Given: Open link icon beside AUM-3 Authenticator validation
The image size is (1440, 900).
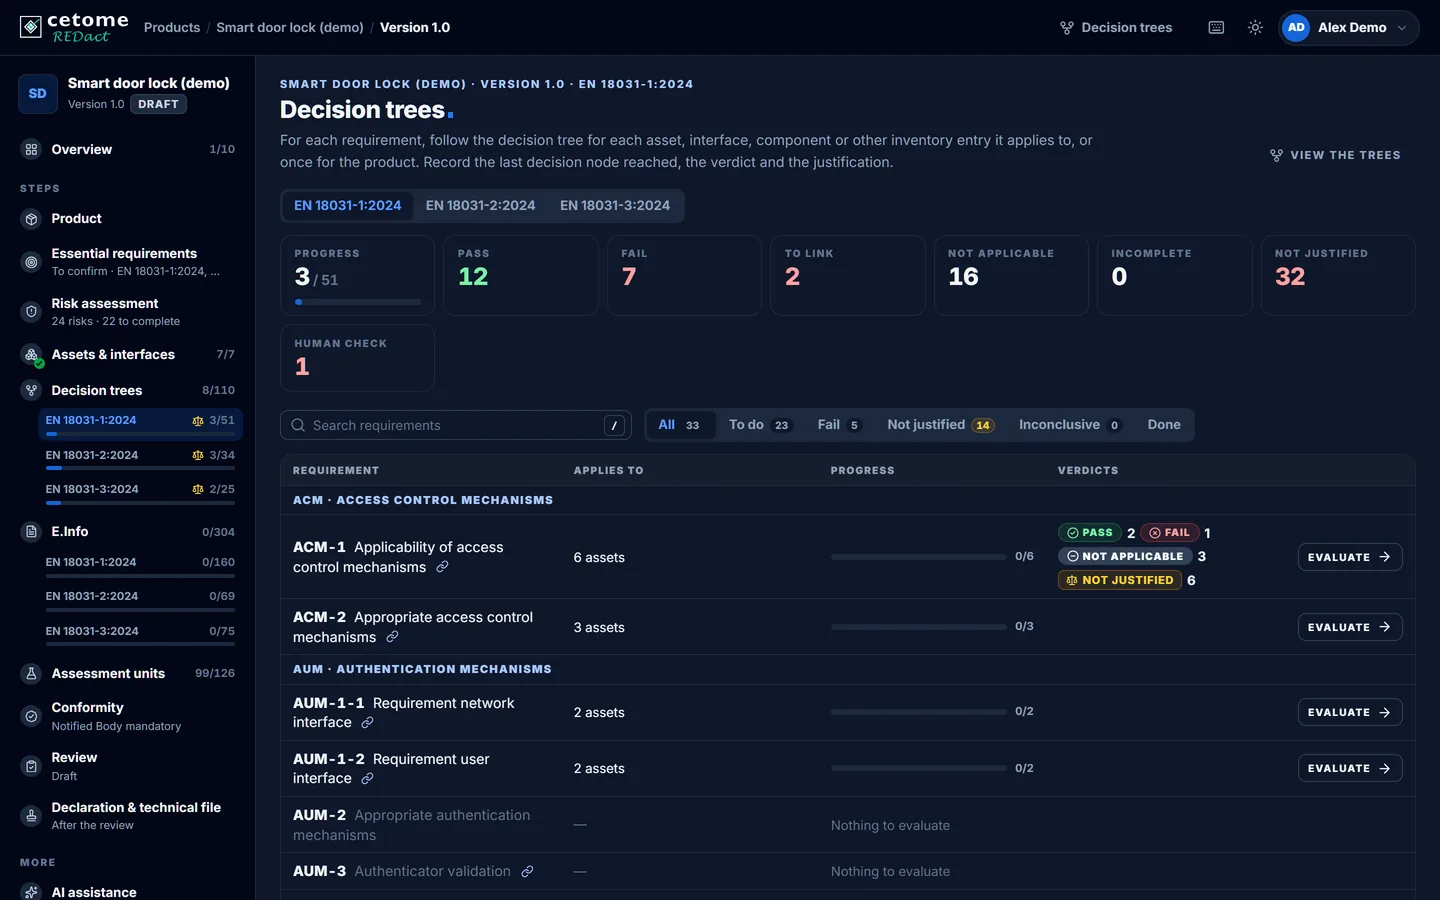Looking at the screenshot, I should tap(527, 872).
